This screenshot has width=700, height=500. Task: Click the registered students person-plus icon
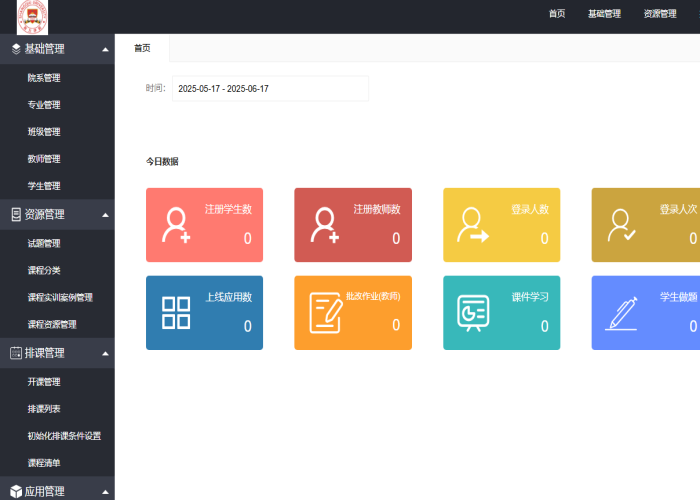[x=177, y=225]
